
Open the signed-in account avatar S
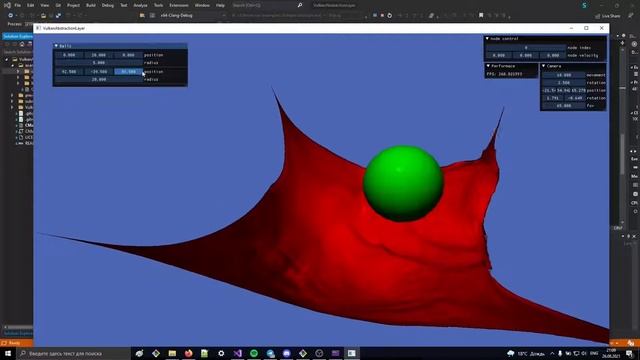[x=584, y=5]
